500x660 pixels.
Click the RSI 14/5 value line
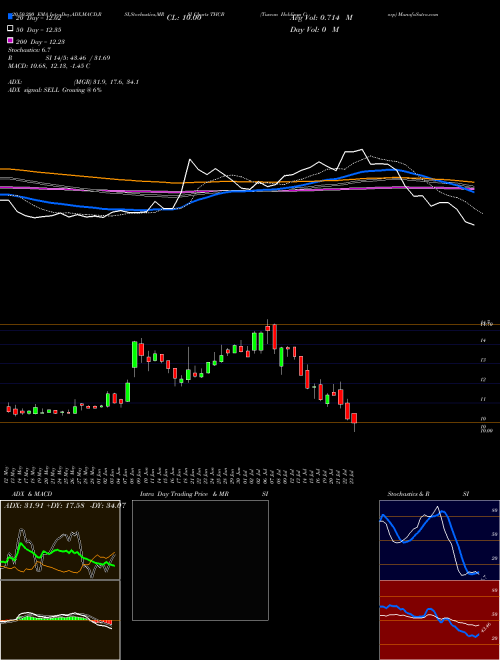(x=59, y=58)
